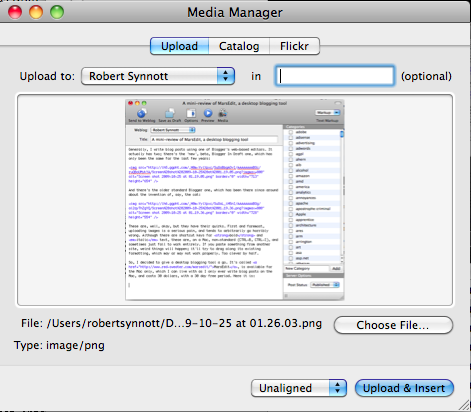Click the window resize grip corner

click(464, 405)
